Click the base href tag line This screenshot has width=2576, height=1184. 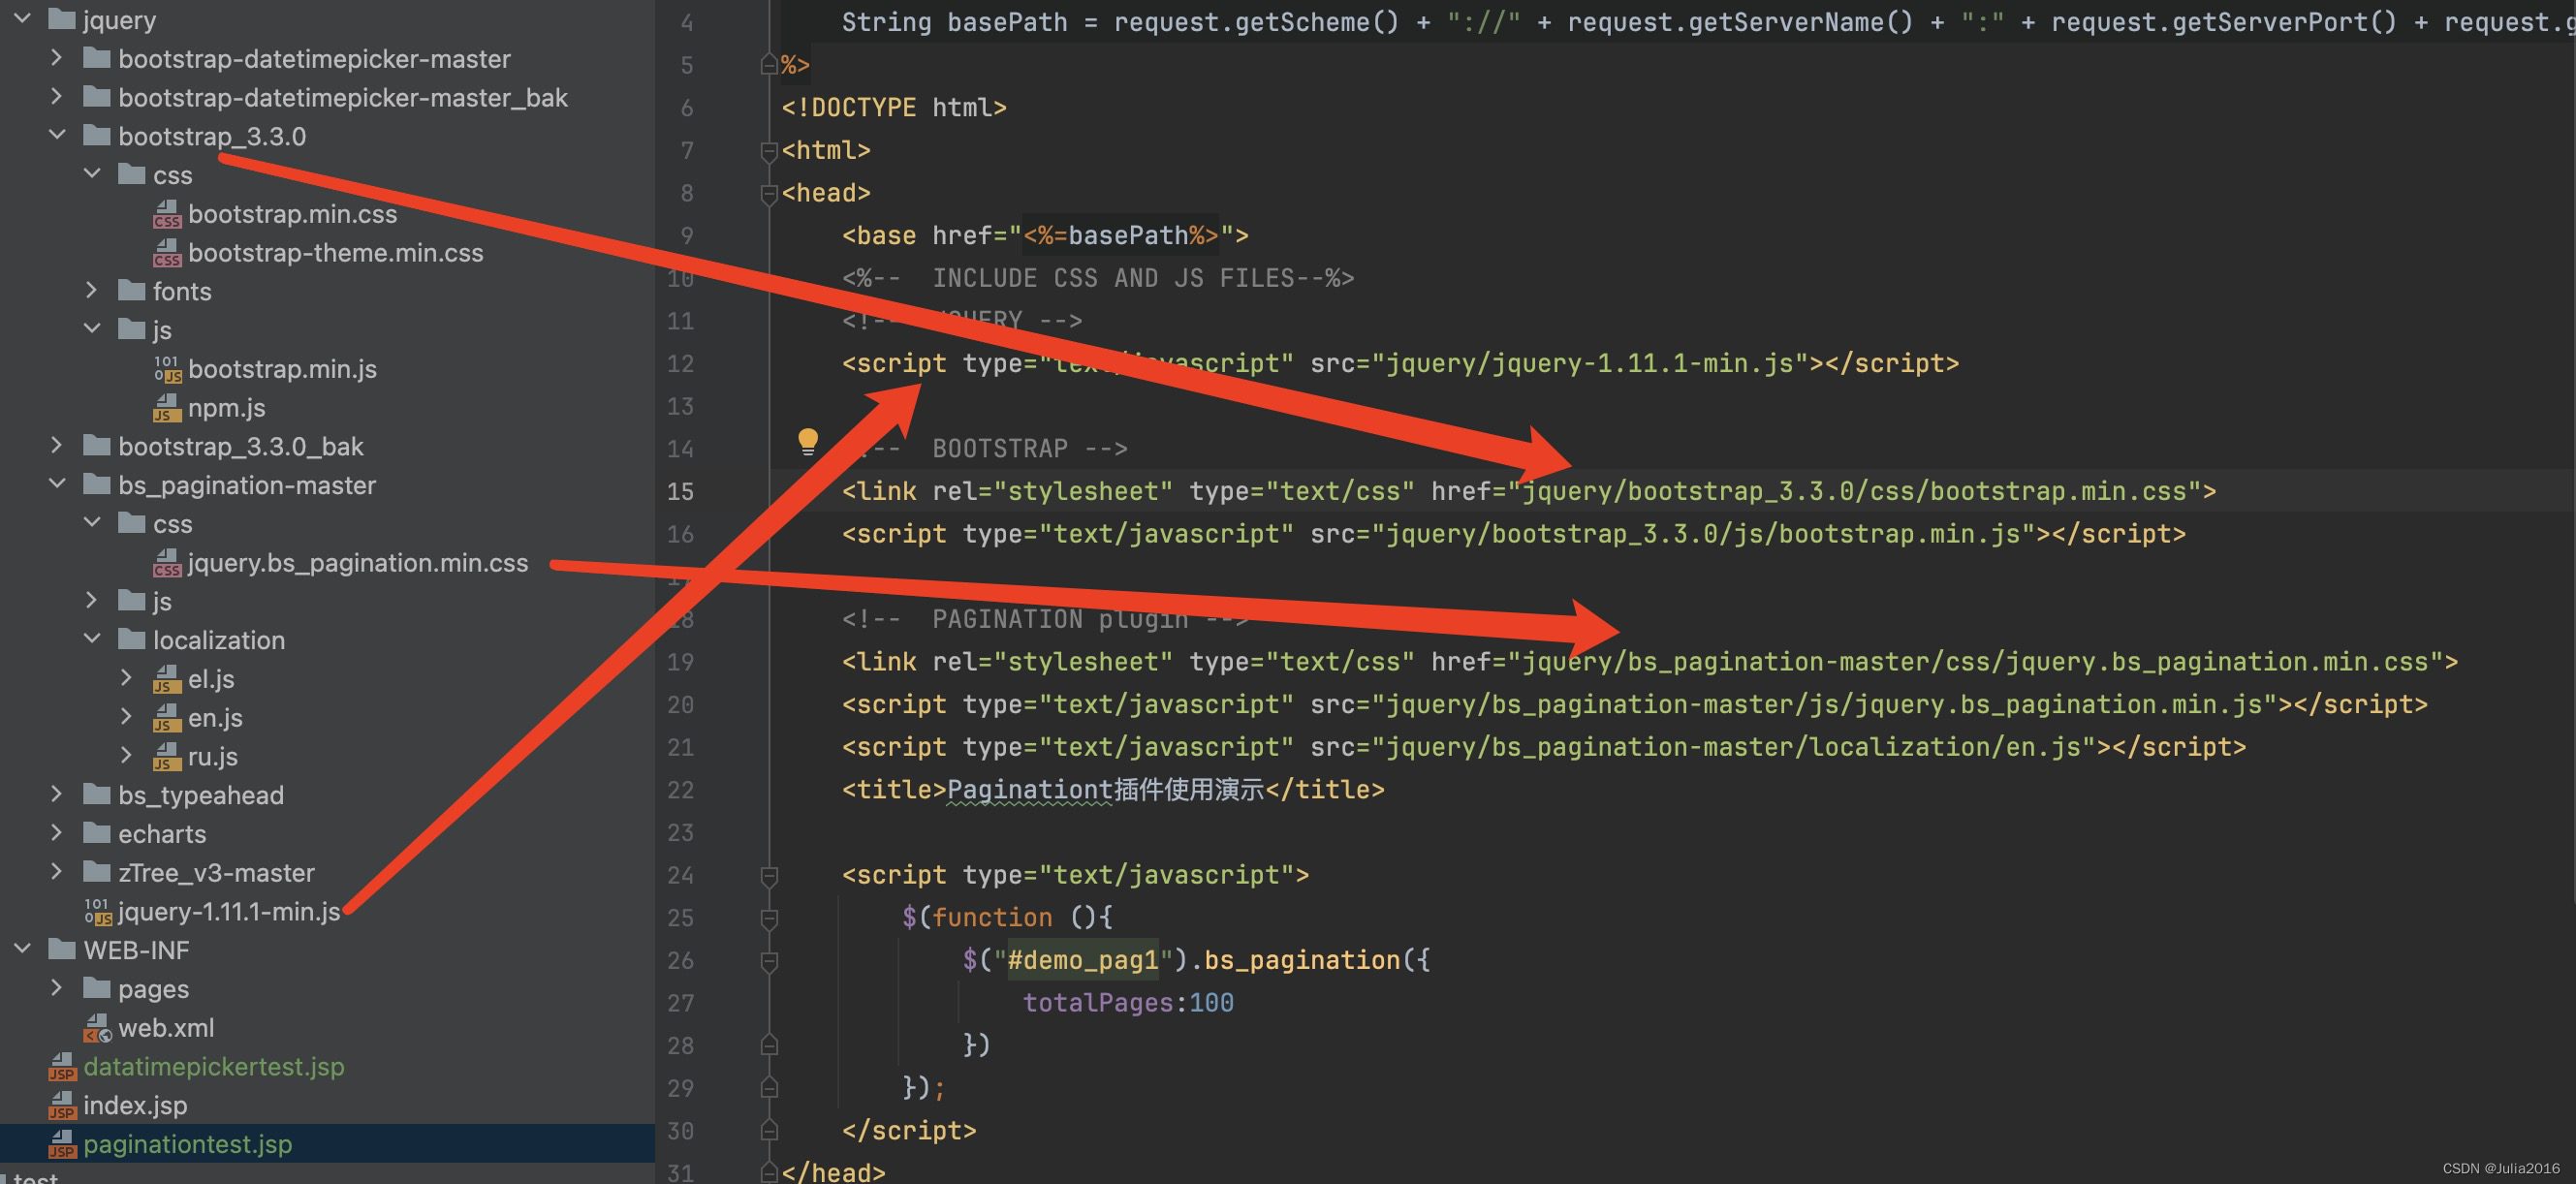1045,235
